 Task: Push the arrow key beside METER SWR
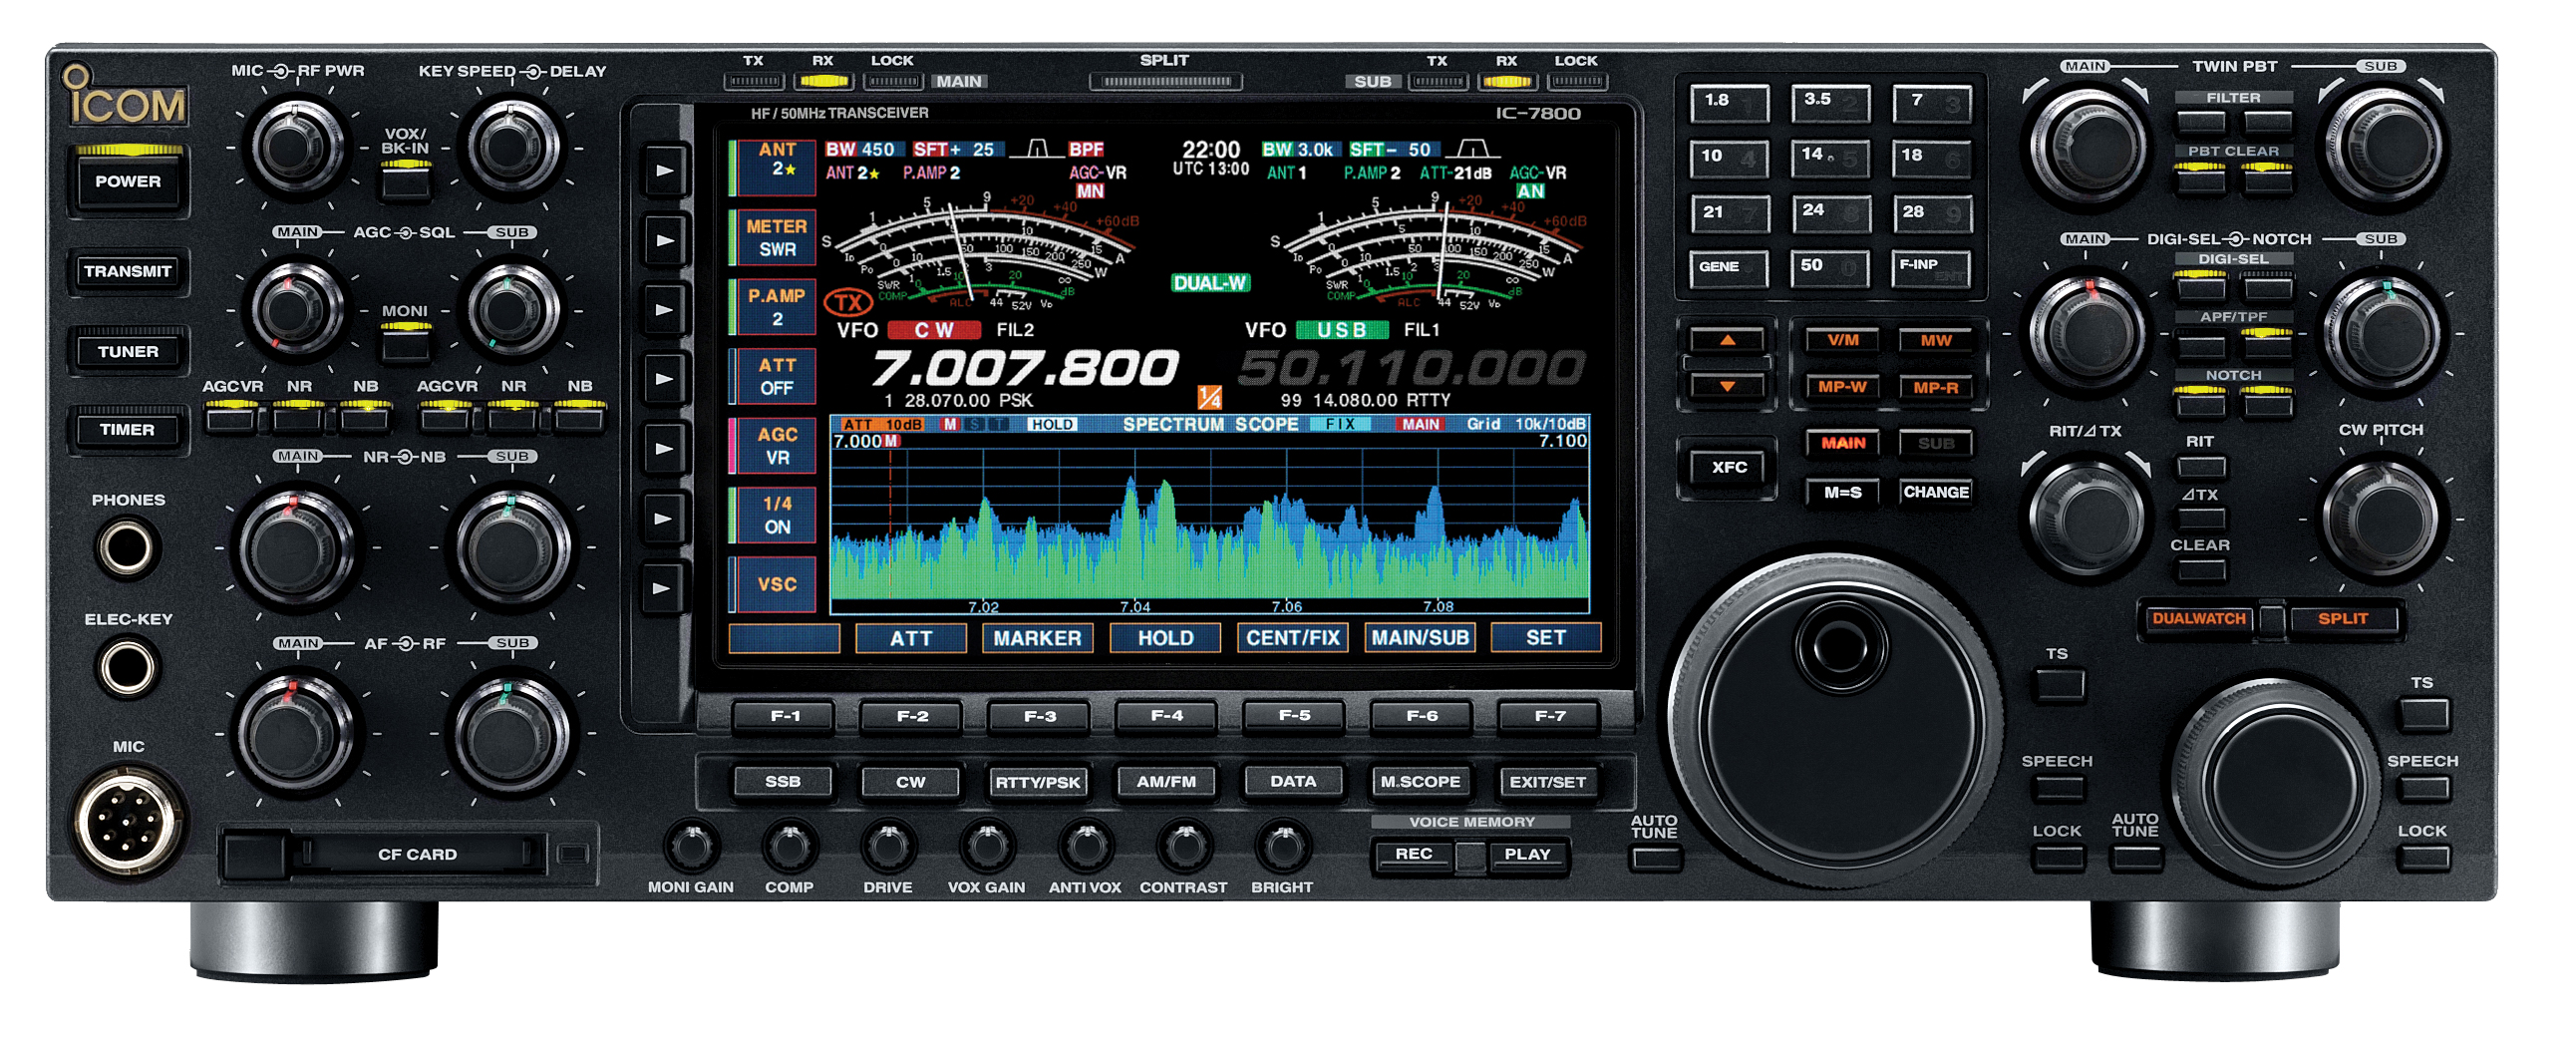(x=664, y=241)
